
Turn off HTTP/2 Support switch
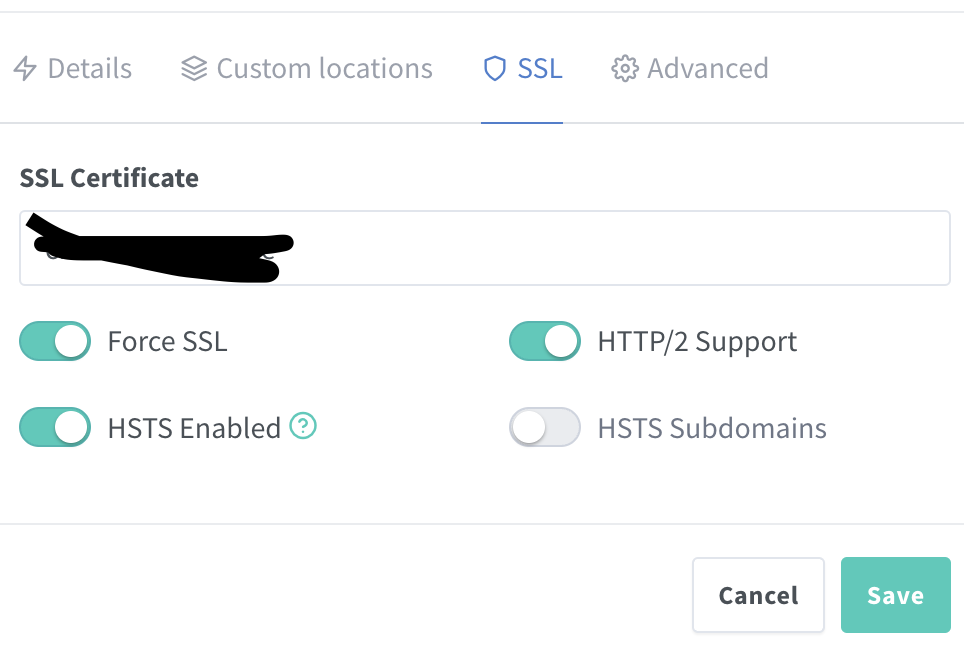545,341
